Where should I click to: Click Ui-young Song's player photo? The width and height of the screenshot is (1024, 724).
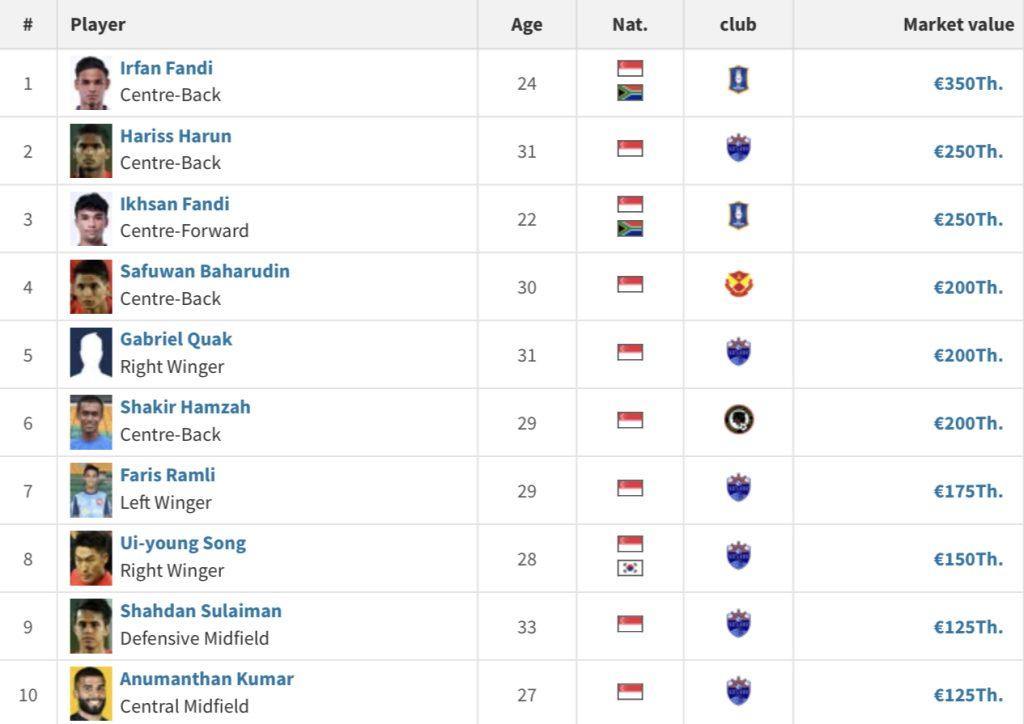tap(91, 558)
